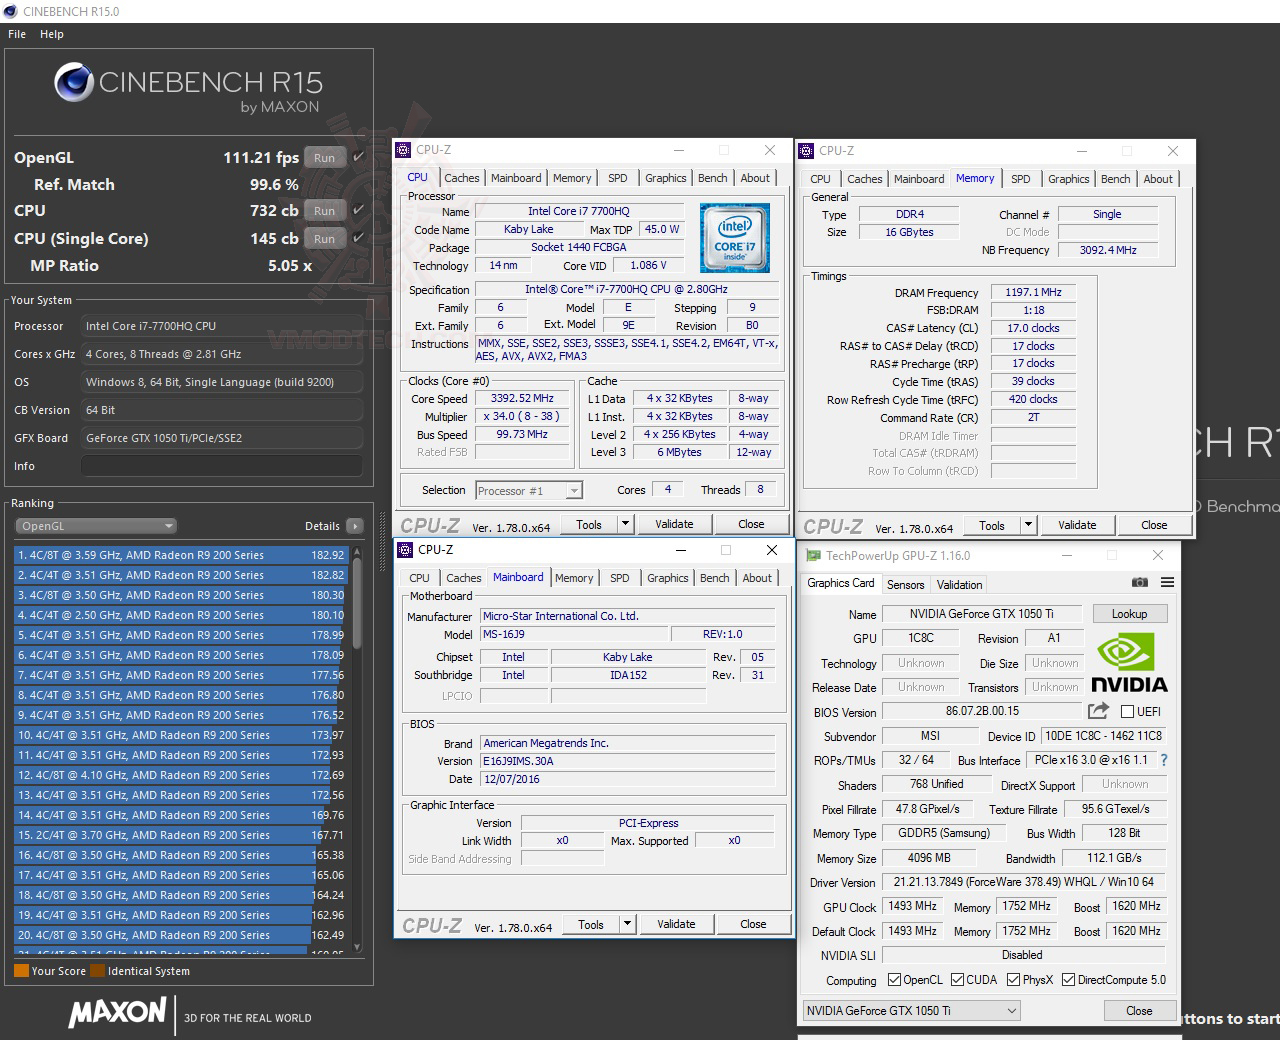Click the NVIDIA logo in GPU-Z
The width and height of the screenshot is (1280, 1040).
tap(1129, 664)
